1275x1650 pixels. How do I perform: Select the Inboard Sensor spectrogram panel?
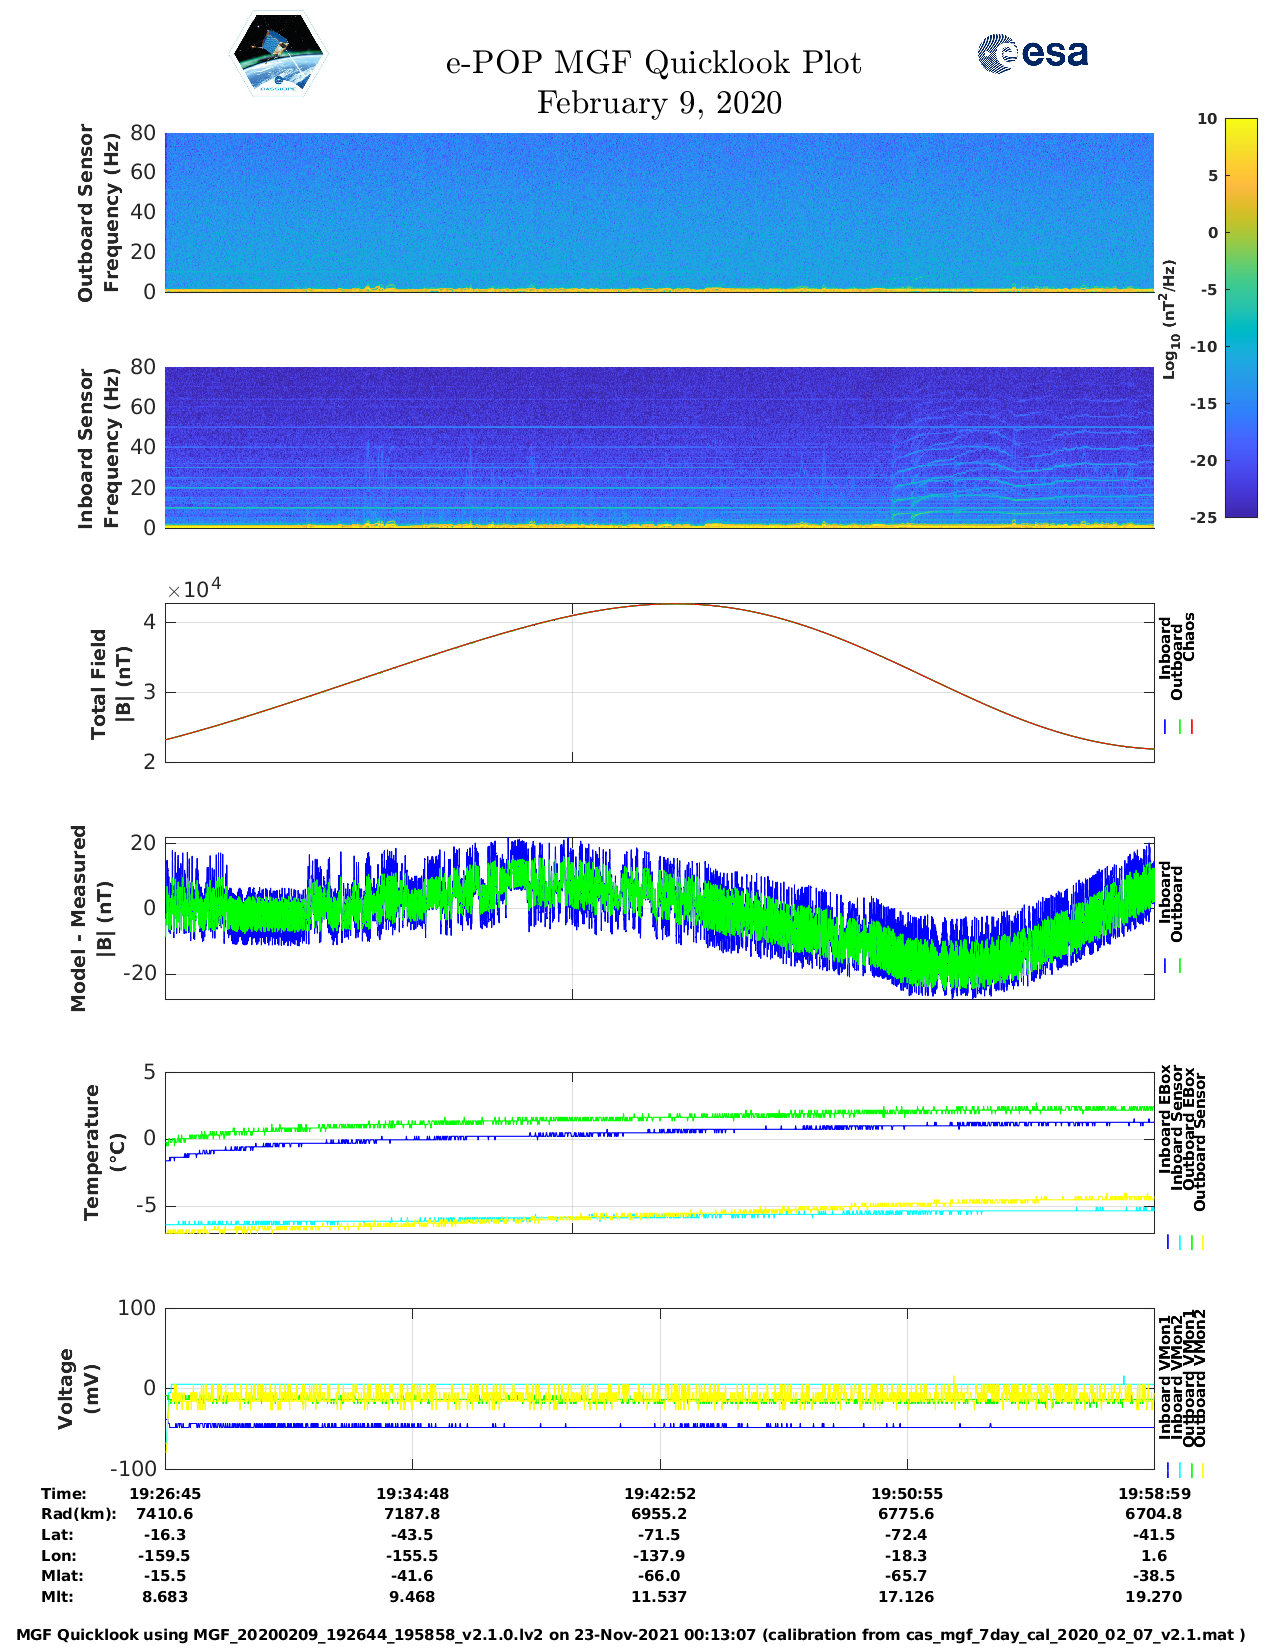[659, 447]
